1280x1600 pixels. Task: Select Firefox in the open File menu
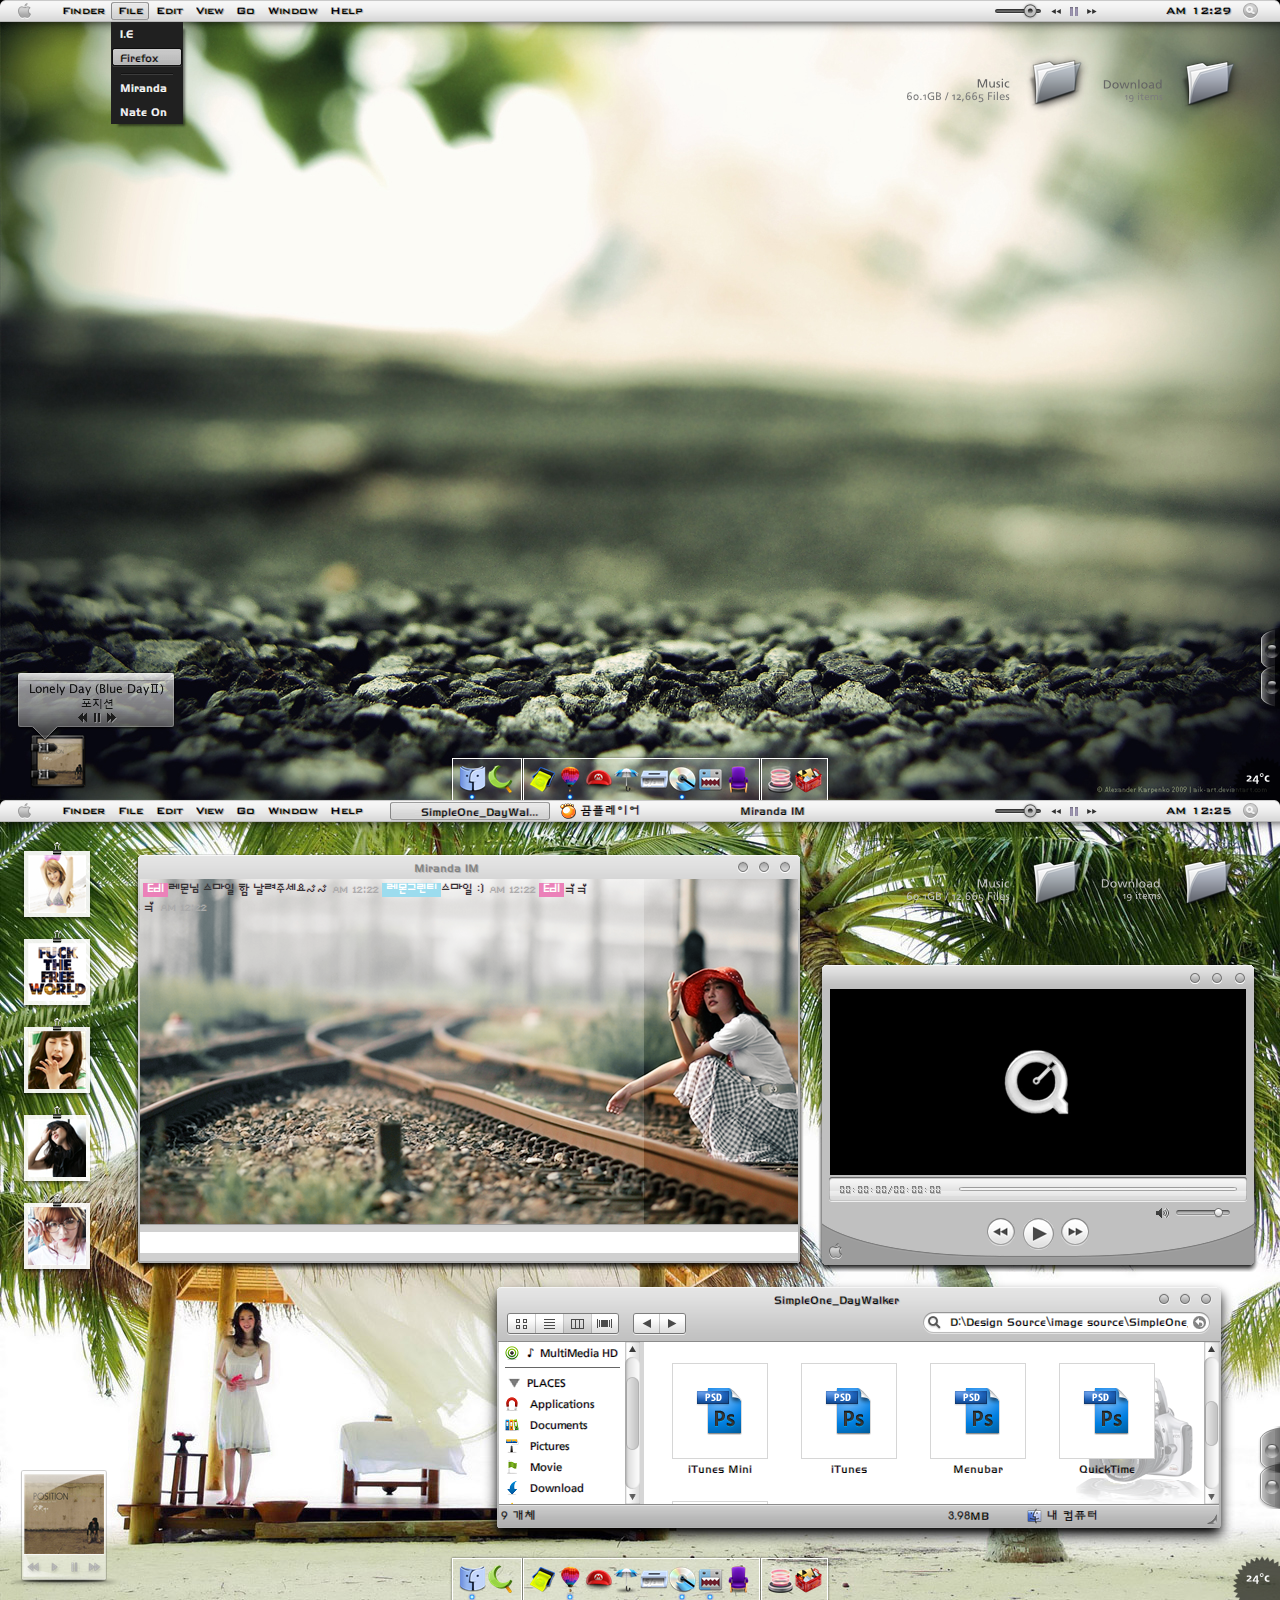[147, 58]
